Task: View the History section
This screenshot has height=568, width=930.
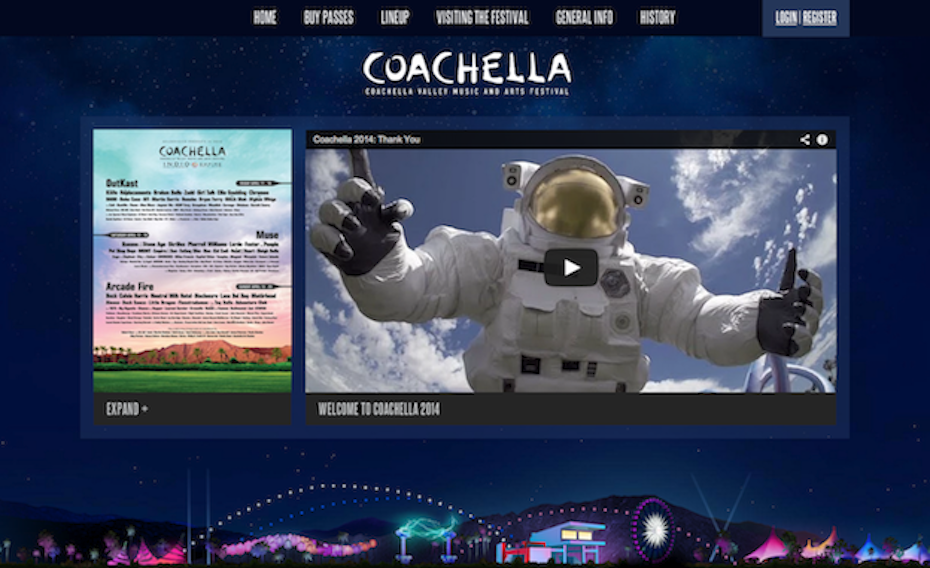Action: pyautogui.click(x=657, y=17)
